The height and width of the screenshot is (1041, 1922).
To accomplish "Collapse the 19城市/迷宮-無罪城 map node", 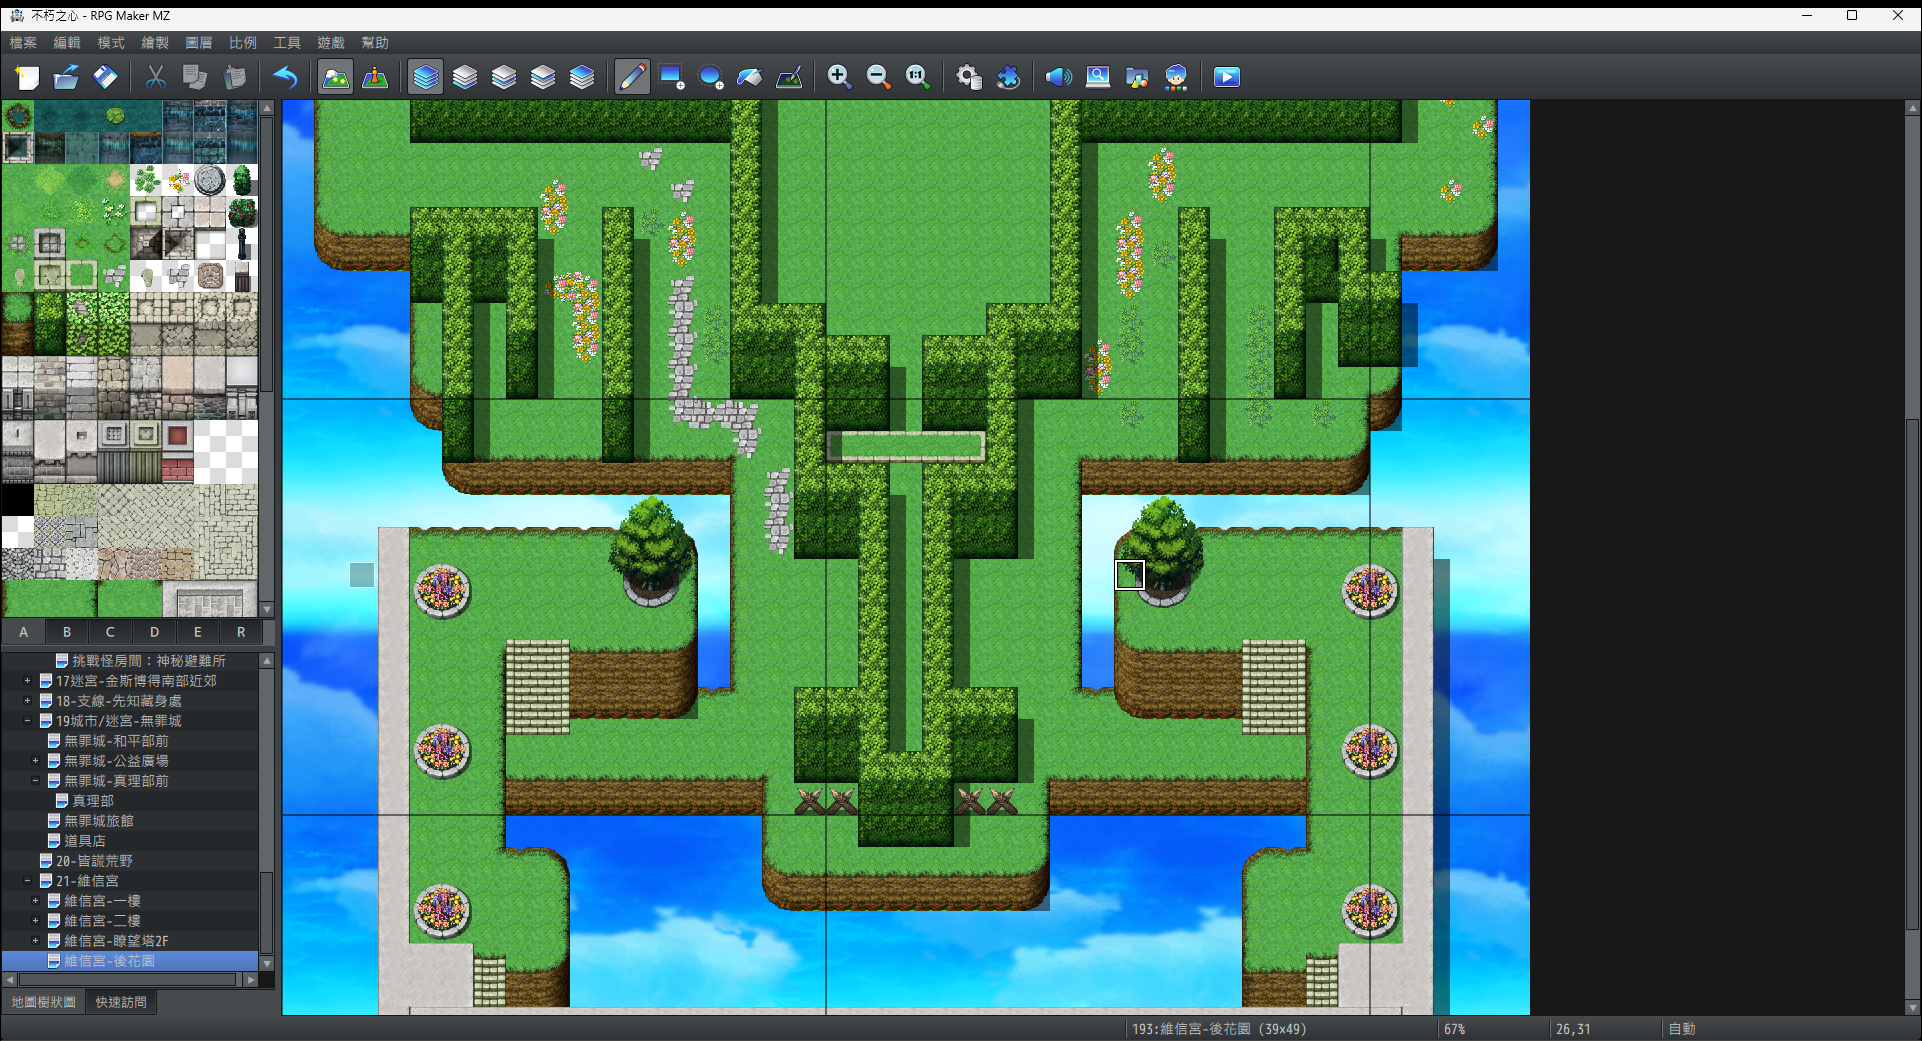I will 28,721.
